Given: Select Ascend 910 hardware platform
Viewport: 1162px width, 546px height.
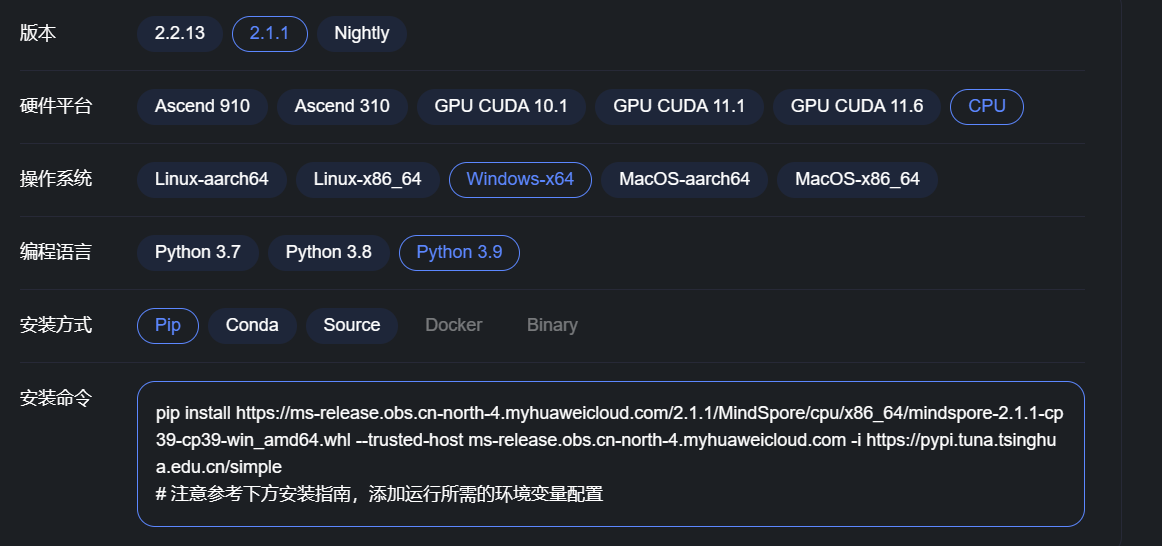Looking at the screenshot, I should pyautogui.click(x=202, y=106).
